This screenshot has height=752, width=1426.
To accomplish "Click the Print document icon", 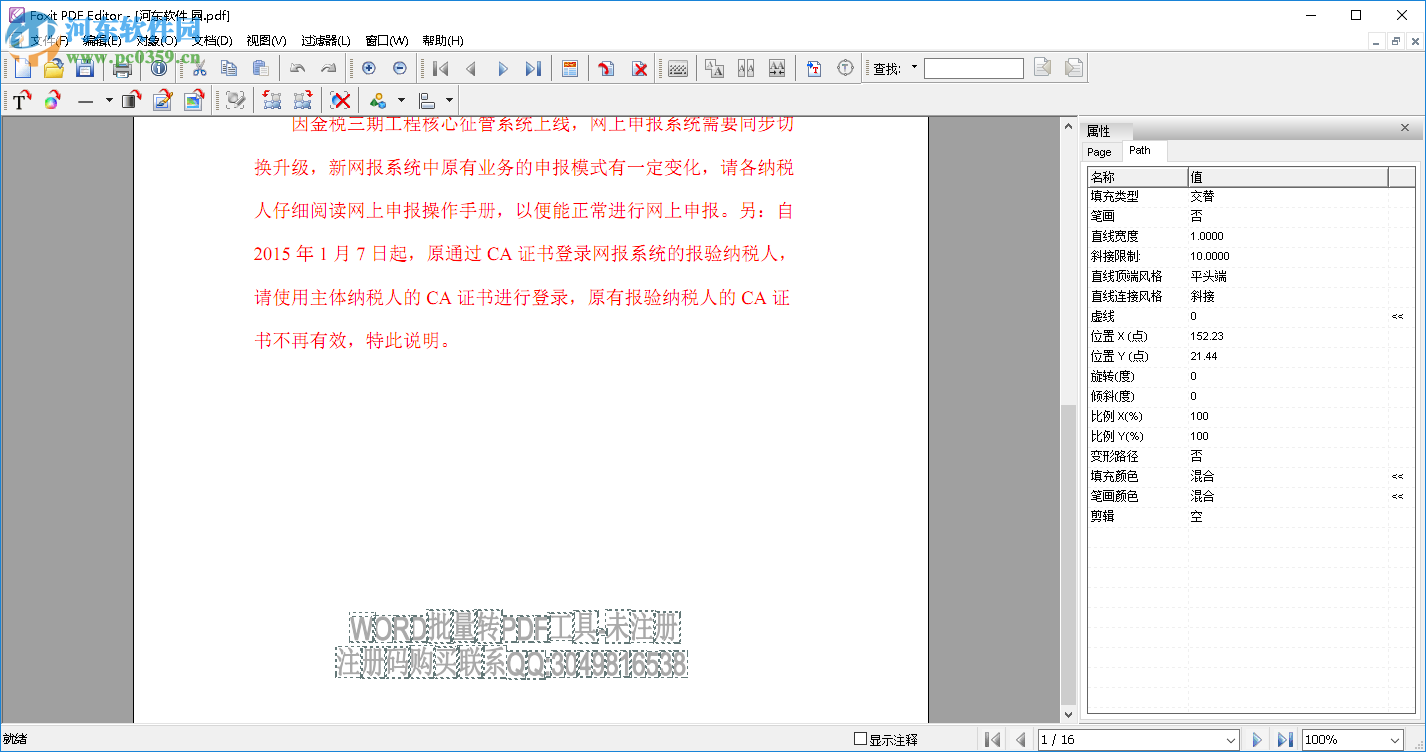I will 123,68.
